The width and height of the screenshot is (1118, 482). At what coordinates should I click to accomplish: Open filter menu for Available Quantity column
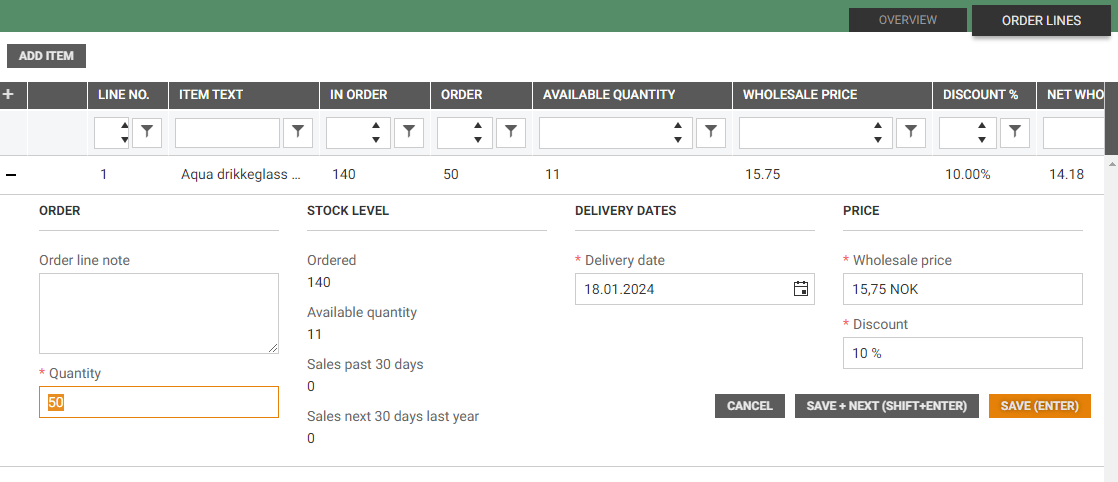point(710,132)
